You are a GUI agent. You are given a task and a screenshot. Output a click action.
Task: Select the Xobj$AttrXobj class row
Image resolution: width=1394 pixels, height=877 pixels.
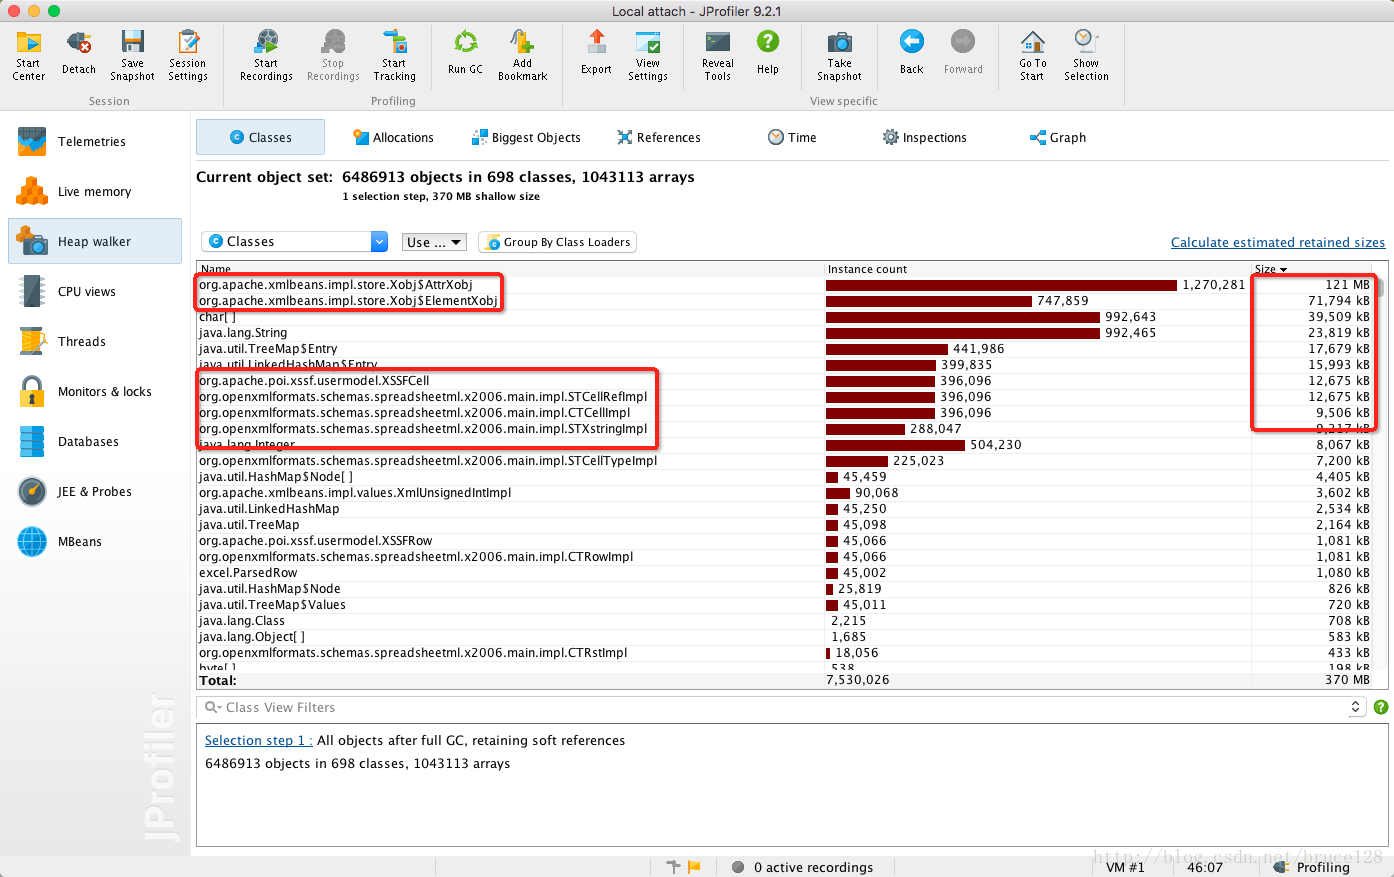pos(785,285)
